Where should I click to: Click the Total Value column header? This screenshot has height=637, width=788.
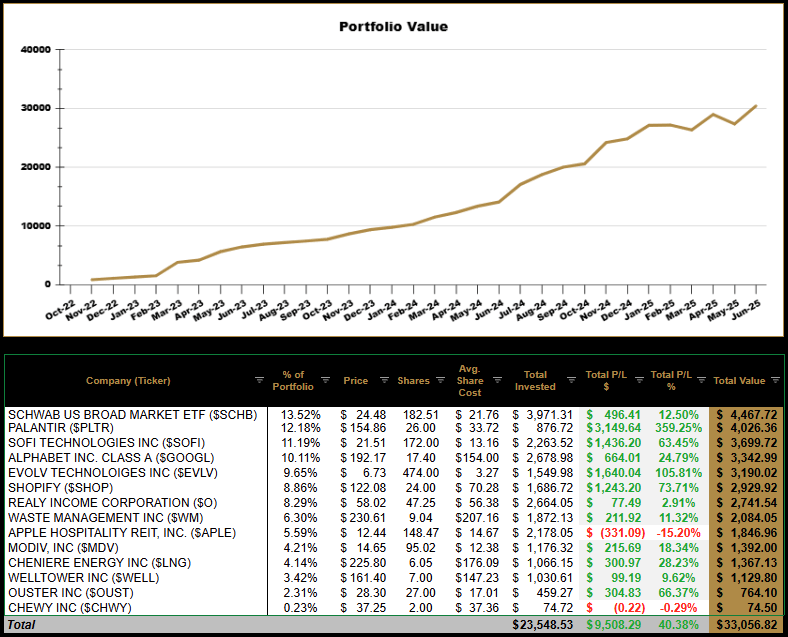(x=739, y=381)
